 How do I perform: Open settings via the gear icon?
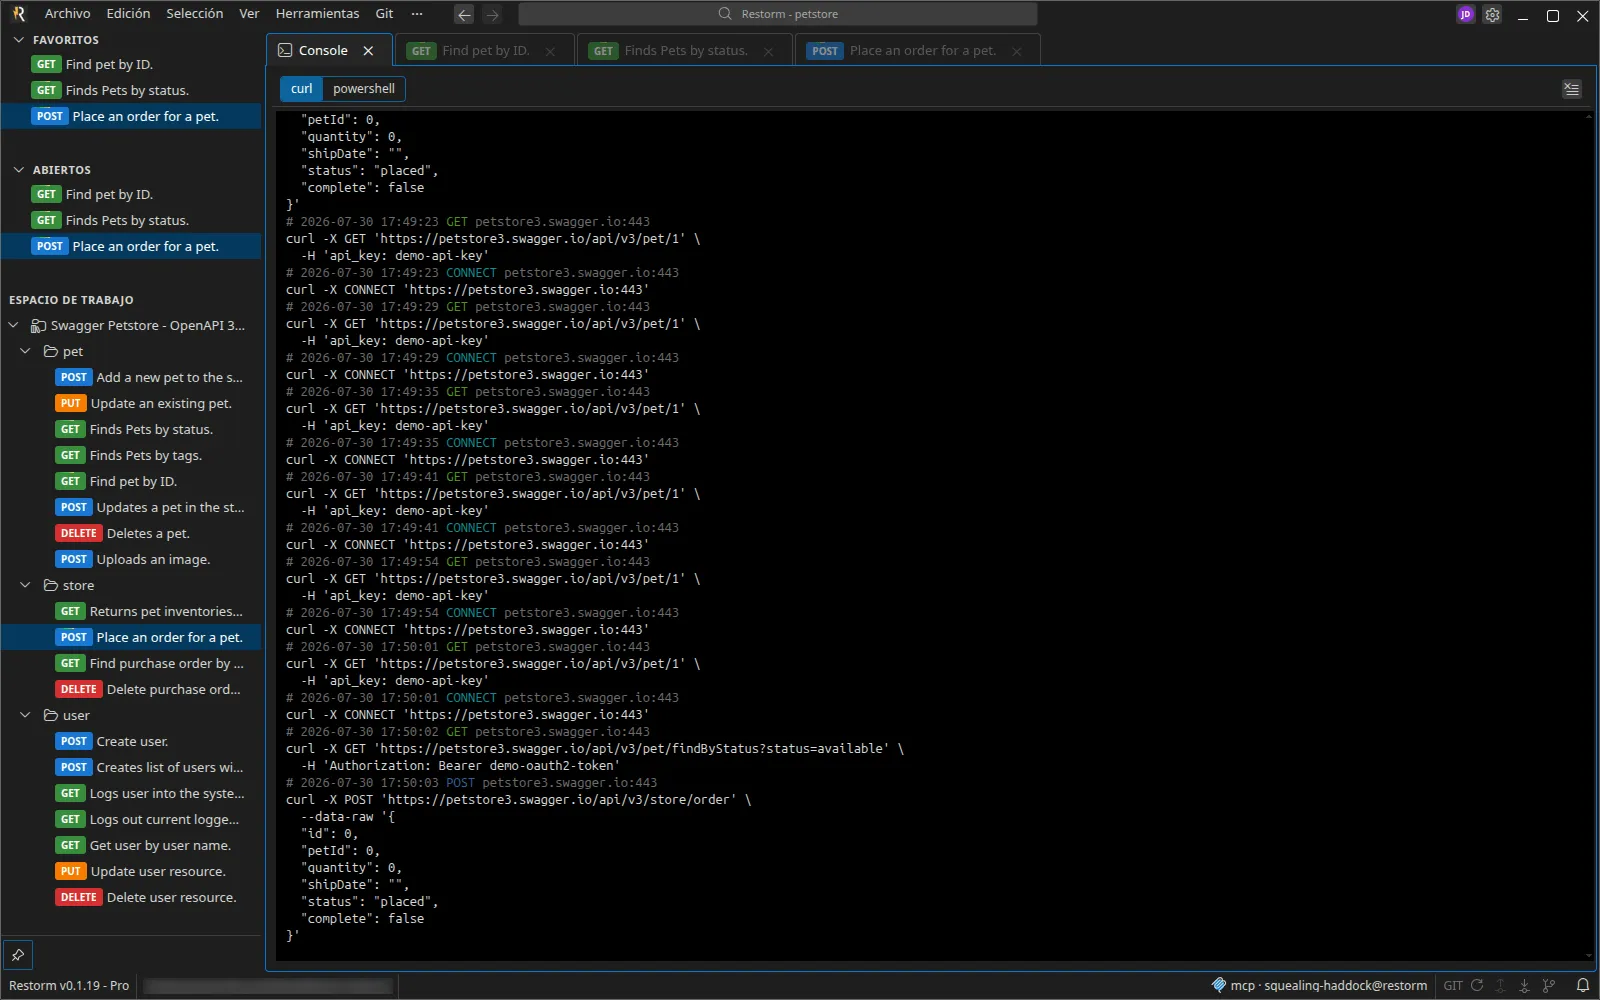coord(1492,15)
